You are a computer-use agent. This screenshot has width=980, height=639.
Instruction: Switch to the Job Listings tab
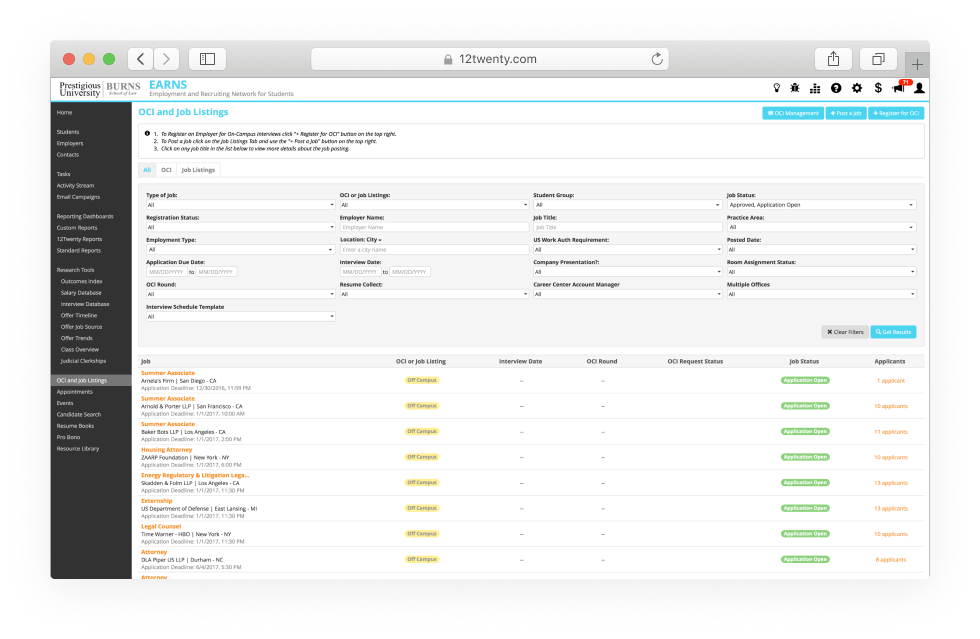pyautogui.click(x=198, y=170)
